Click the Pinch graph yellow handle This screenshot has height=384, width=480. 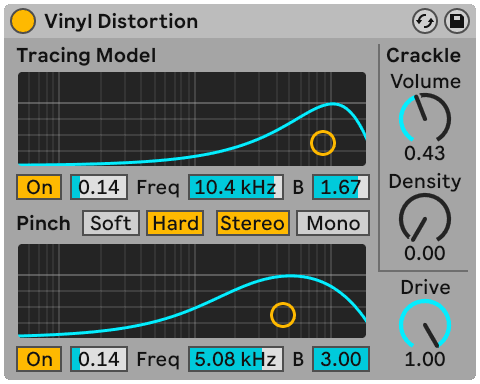[x=283, y=315]
